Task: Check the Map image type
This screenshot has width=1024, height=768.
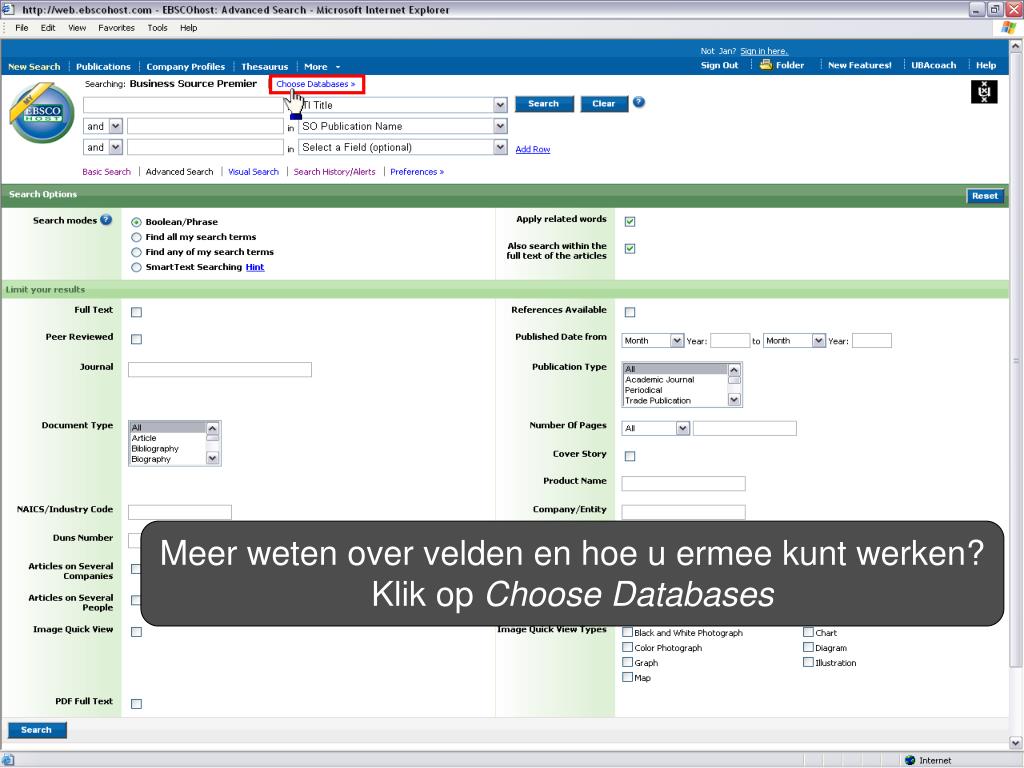Action: click(x=628, y=677)
